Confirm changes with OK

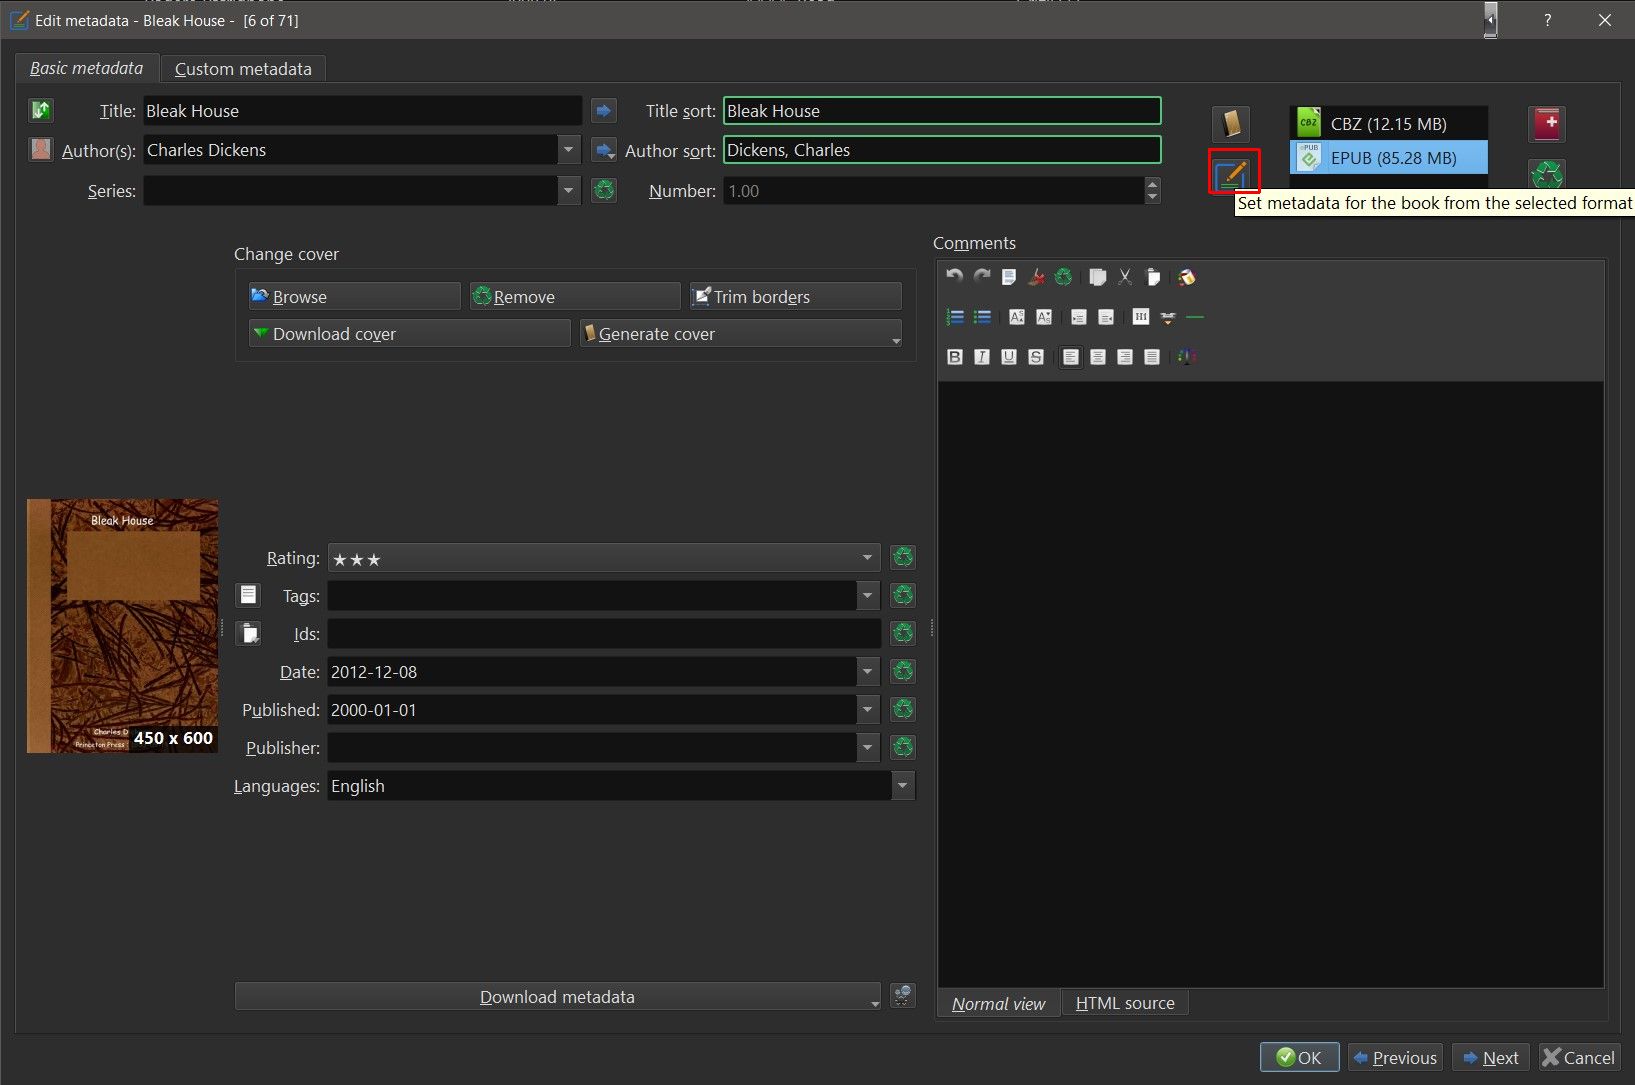click(x=1299, y=1057)
